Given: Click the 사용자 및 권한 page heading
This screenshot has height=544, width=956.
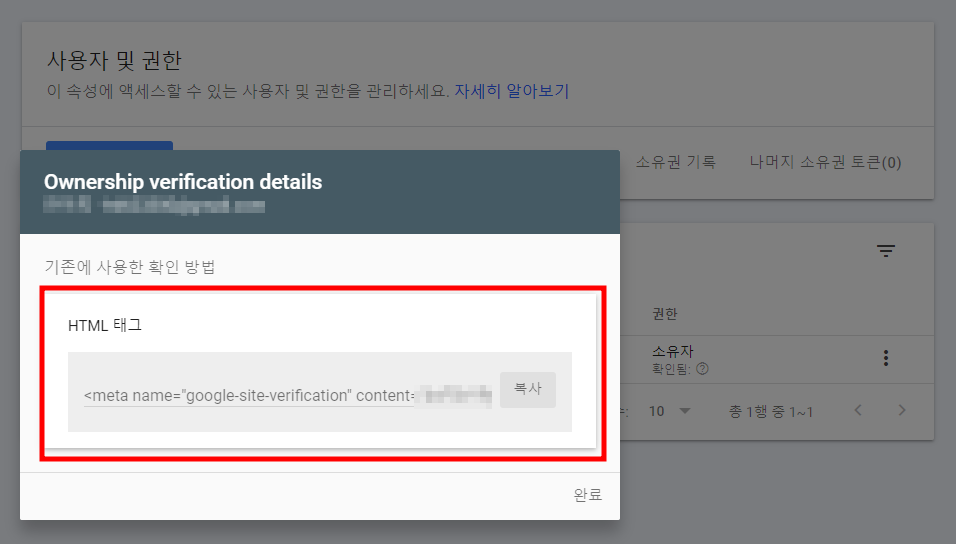Looking at the screenshot, I should [x=115, y=60].
